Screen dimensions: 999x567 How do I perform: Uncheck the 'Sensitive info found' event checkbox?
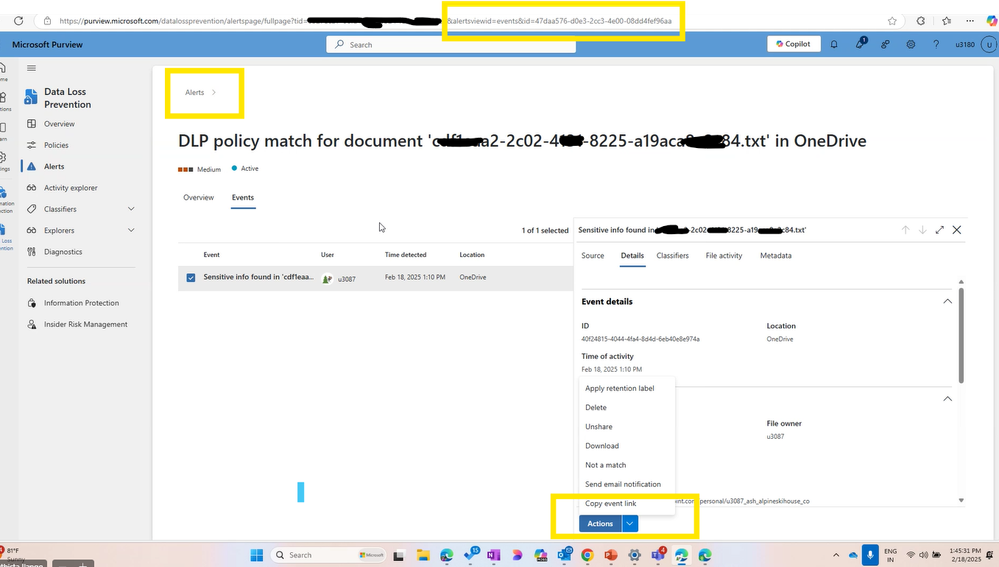[190, 278]
